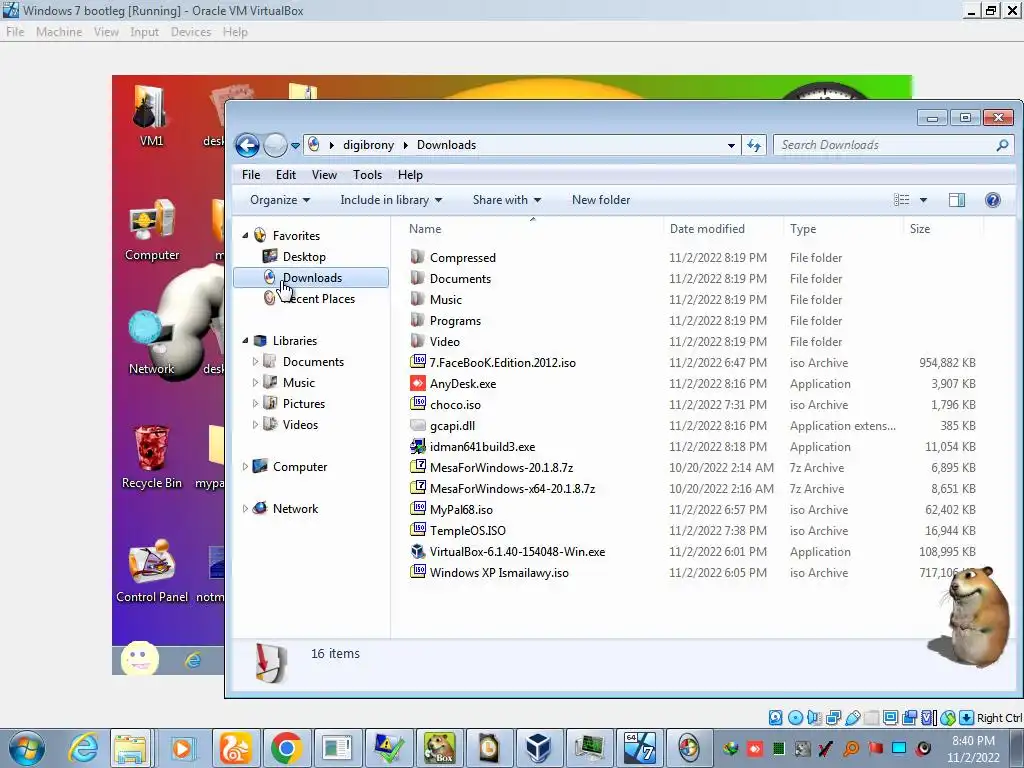The width and height of the screenshot is (1024, 768).
Task: Select the MyPal68.iso file
Action: click(461, 510)
